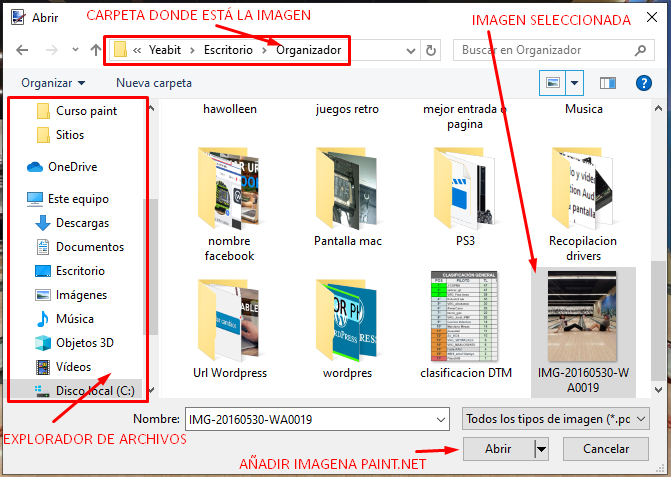The image size is (671, 477).
Task: Click the refresh icon in address bar
Action: (431, 50)
